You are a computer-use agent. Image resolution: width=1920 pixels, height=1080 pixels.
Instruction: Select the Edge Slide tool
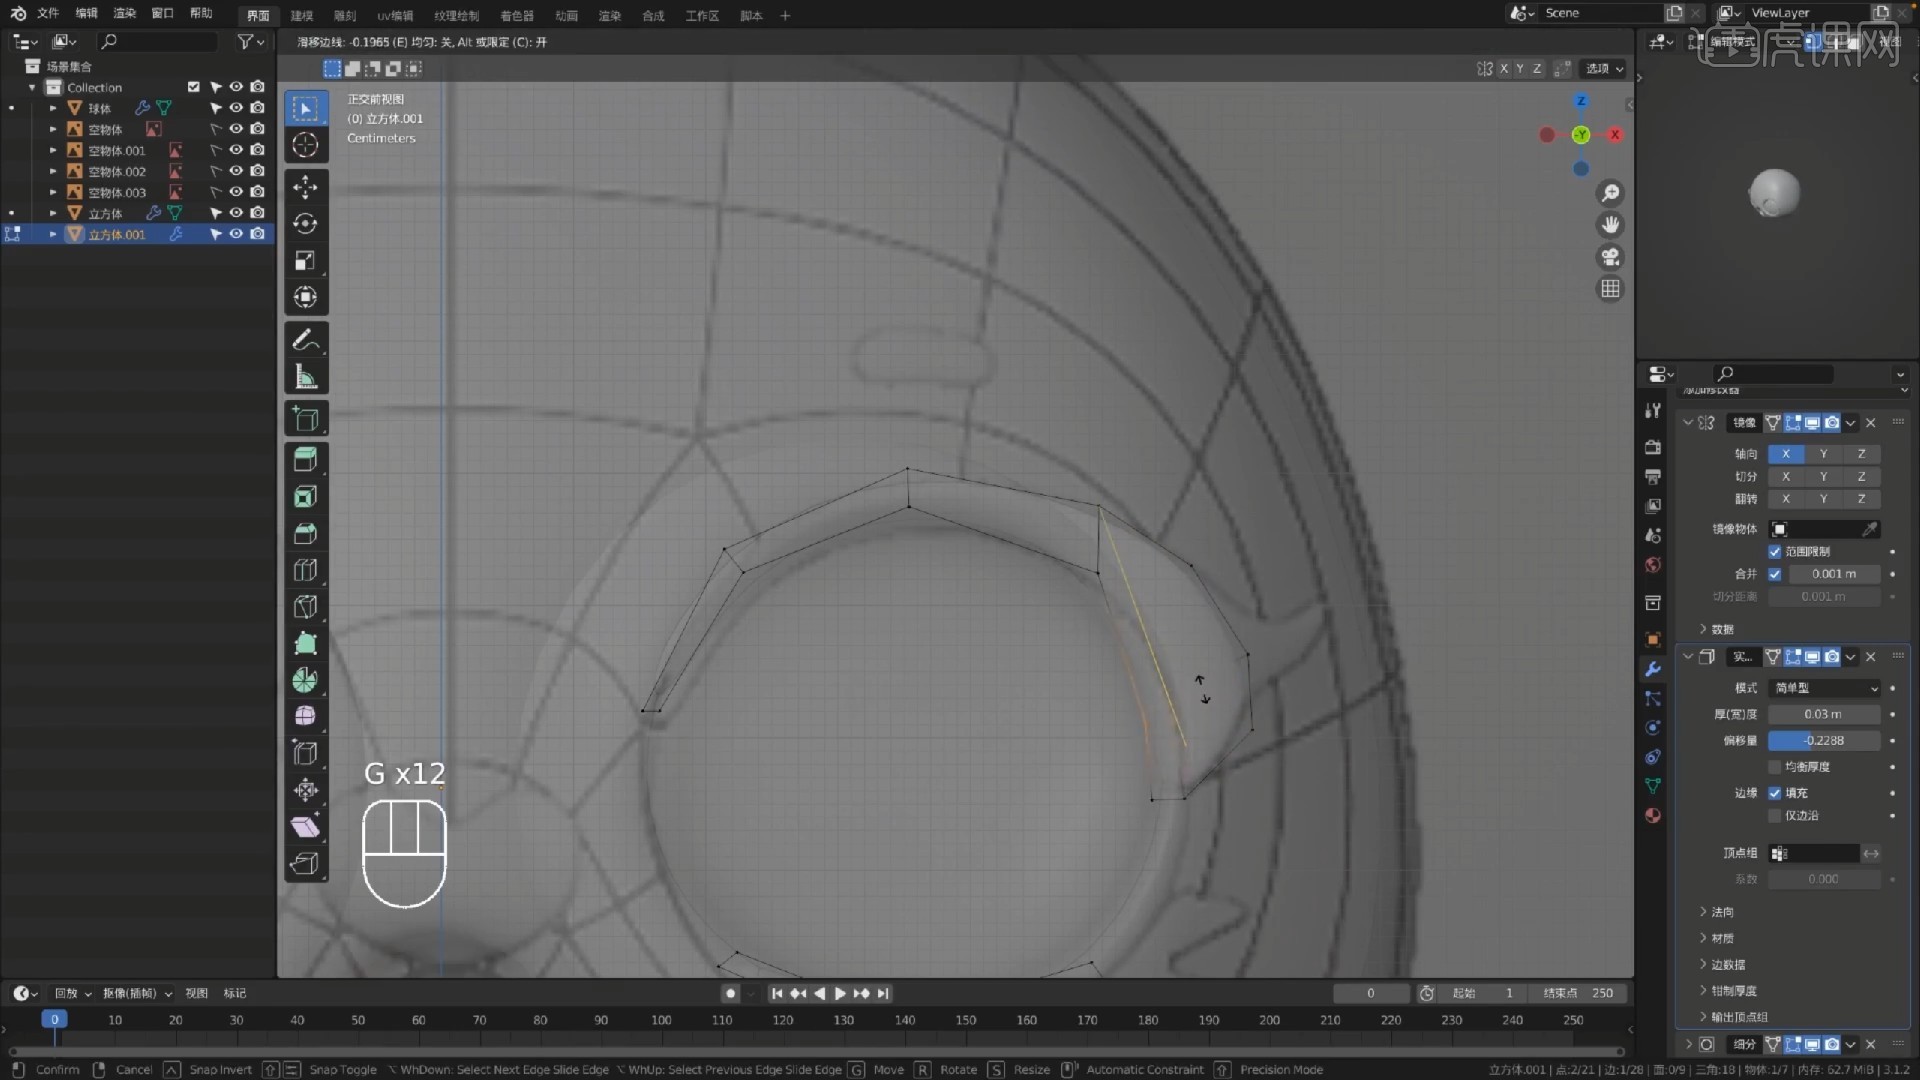(305, 754)
